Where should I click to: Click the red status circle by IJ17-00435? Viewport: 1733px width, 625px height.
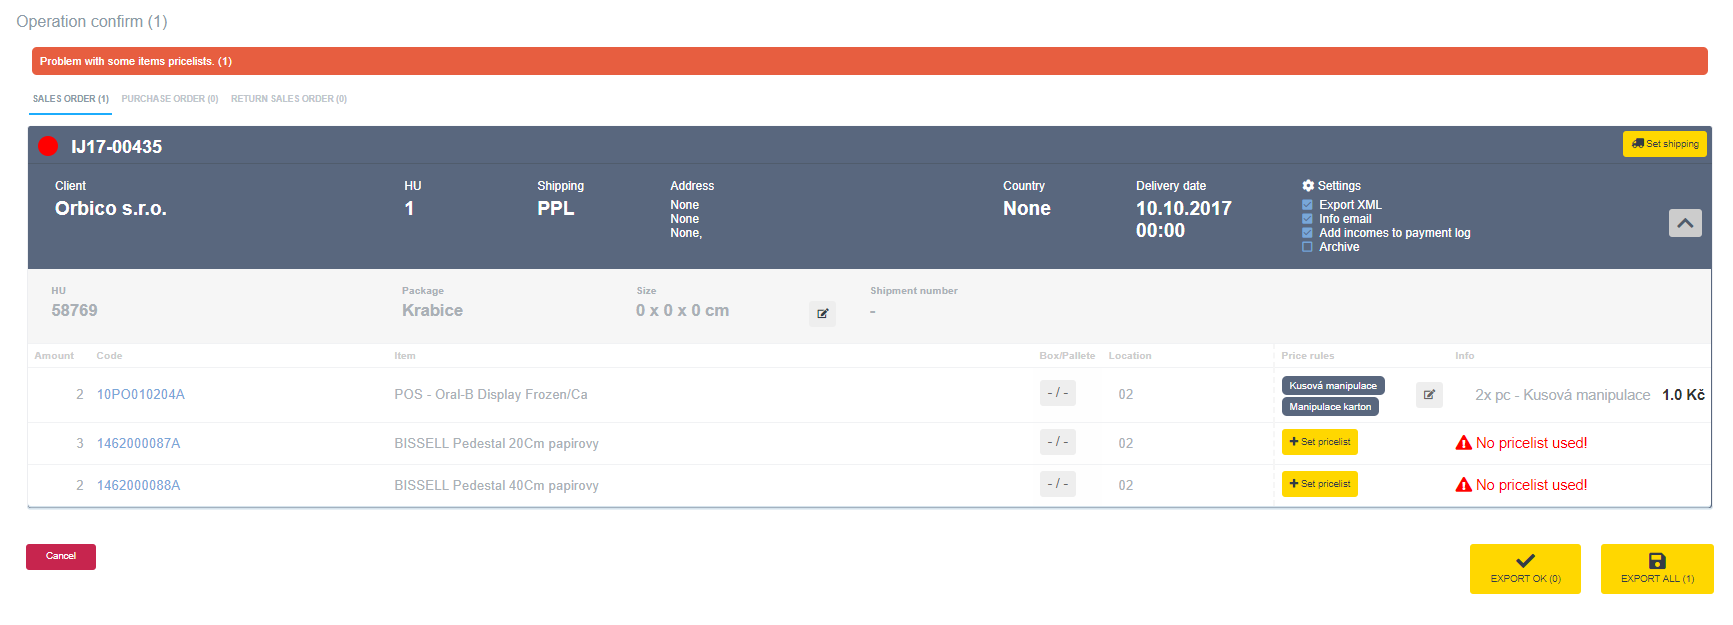point(48,146)
